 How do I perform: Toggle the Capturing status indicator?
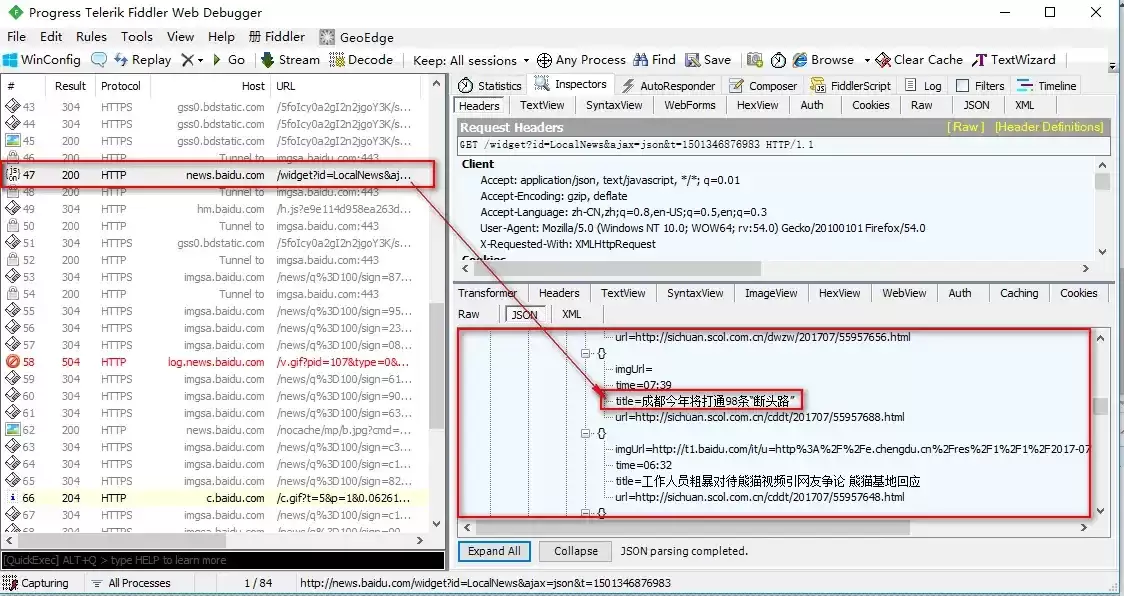tap(37, 583)
